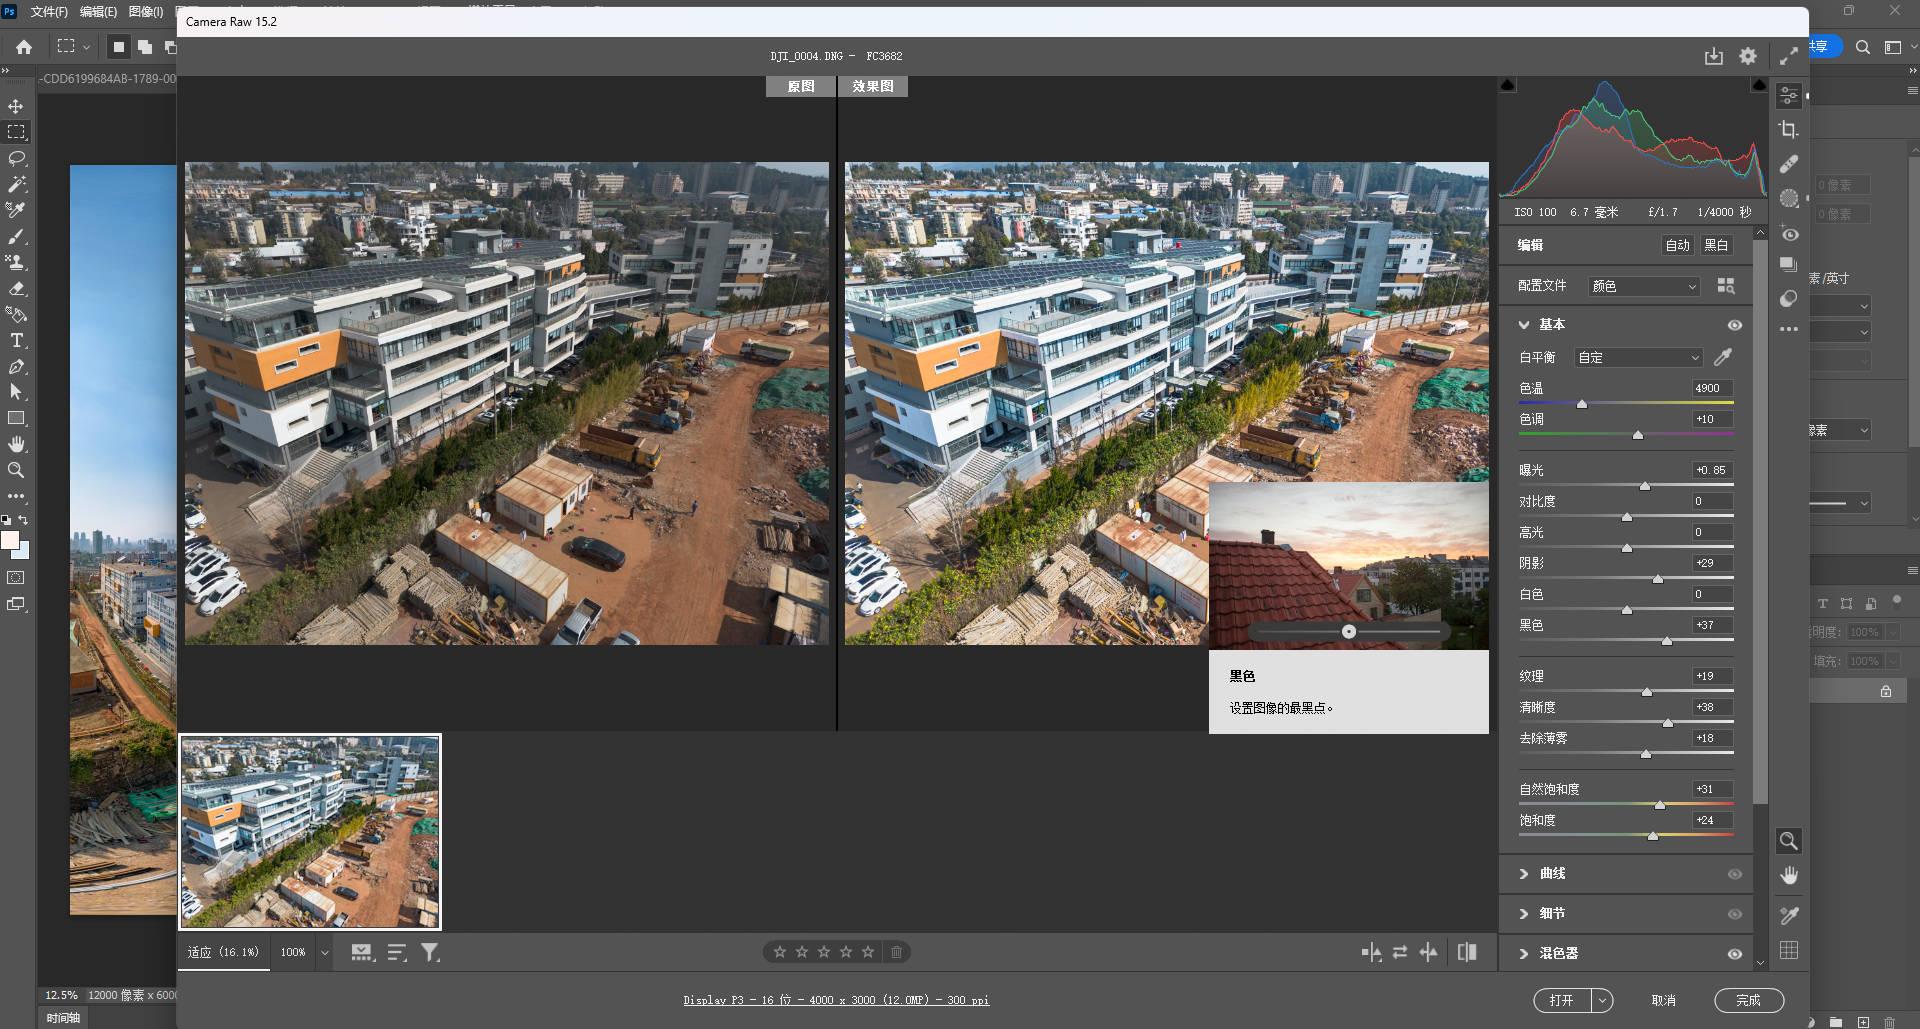Toggle Photoshop quick mask mode
Image resolution: width=1920 pixels, height=1029 pixels.
pyautogui.click(x=16, y=578)
